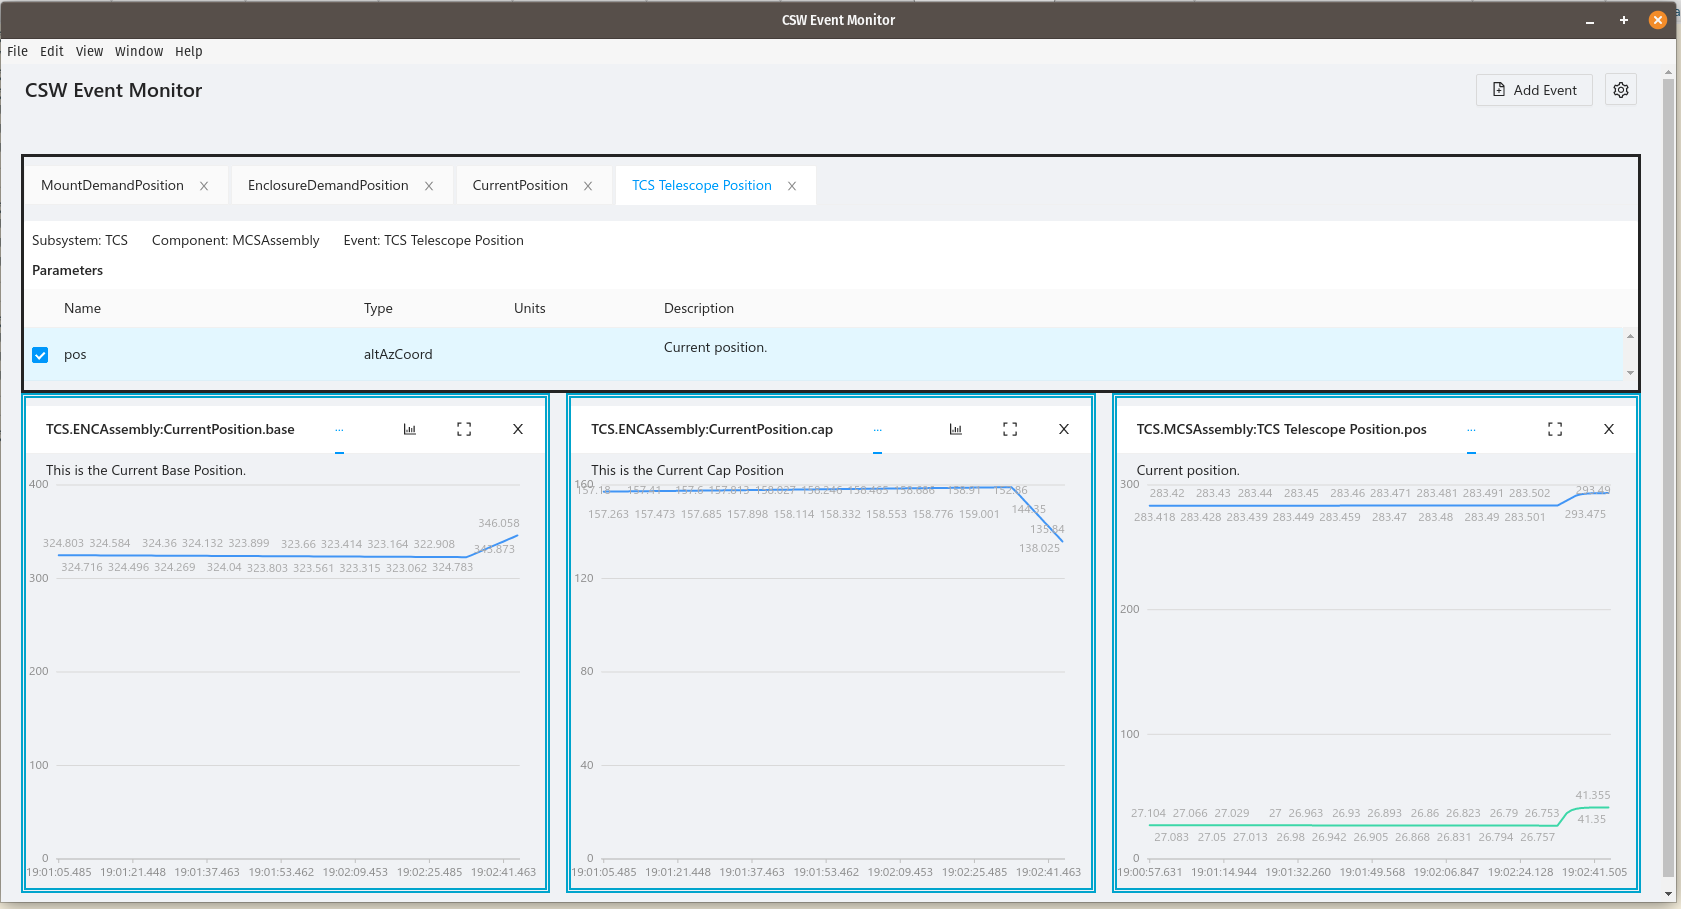1681x909 pixels.
Task: Close the EnclosureDemandPosition tab
Action: 429,186
